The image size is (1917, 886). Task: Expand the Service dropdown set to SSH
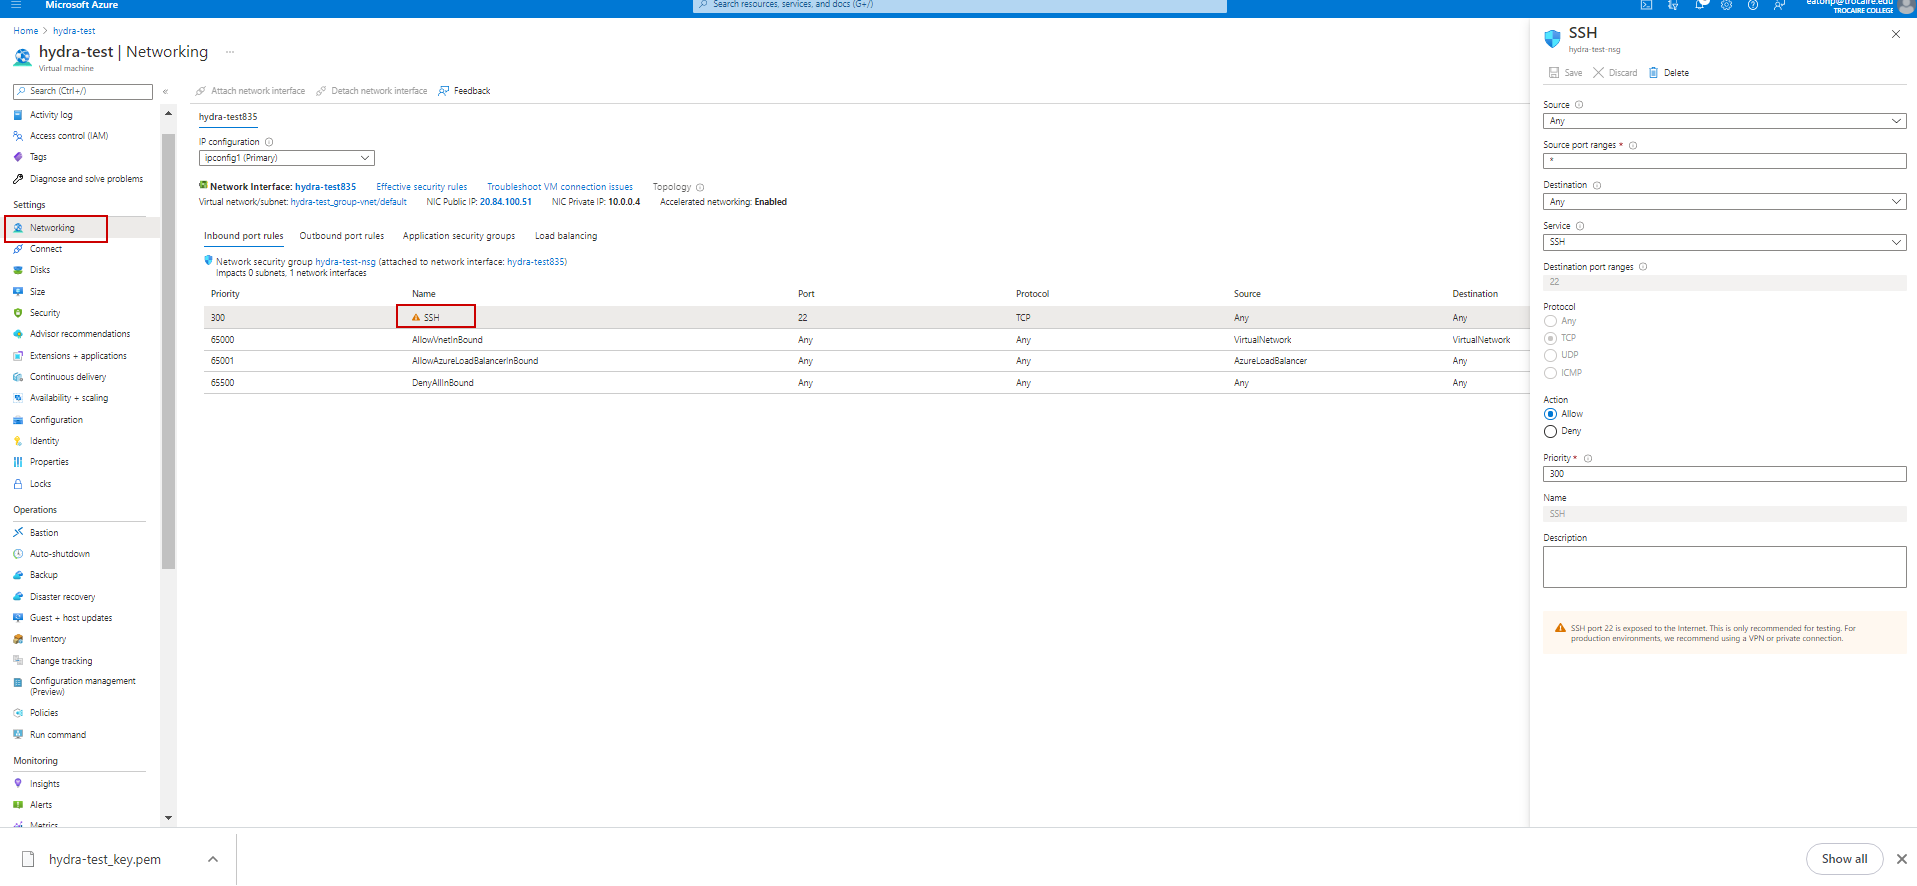point(1723,242)
